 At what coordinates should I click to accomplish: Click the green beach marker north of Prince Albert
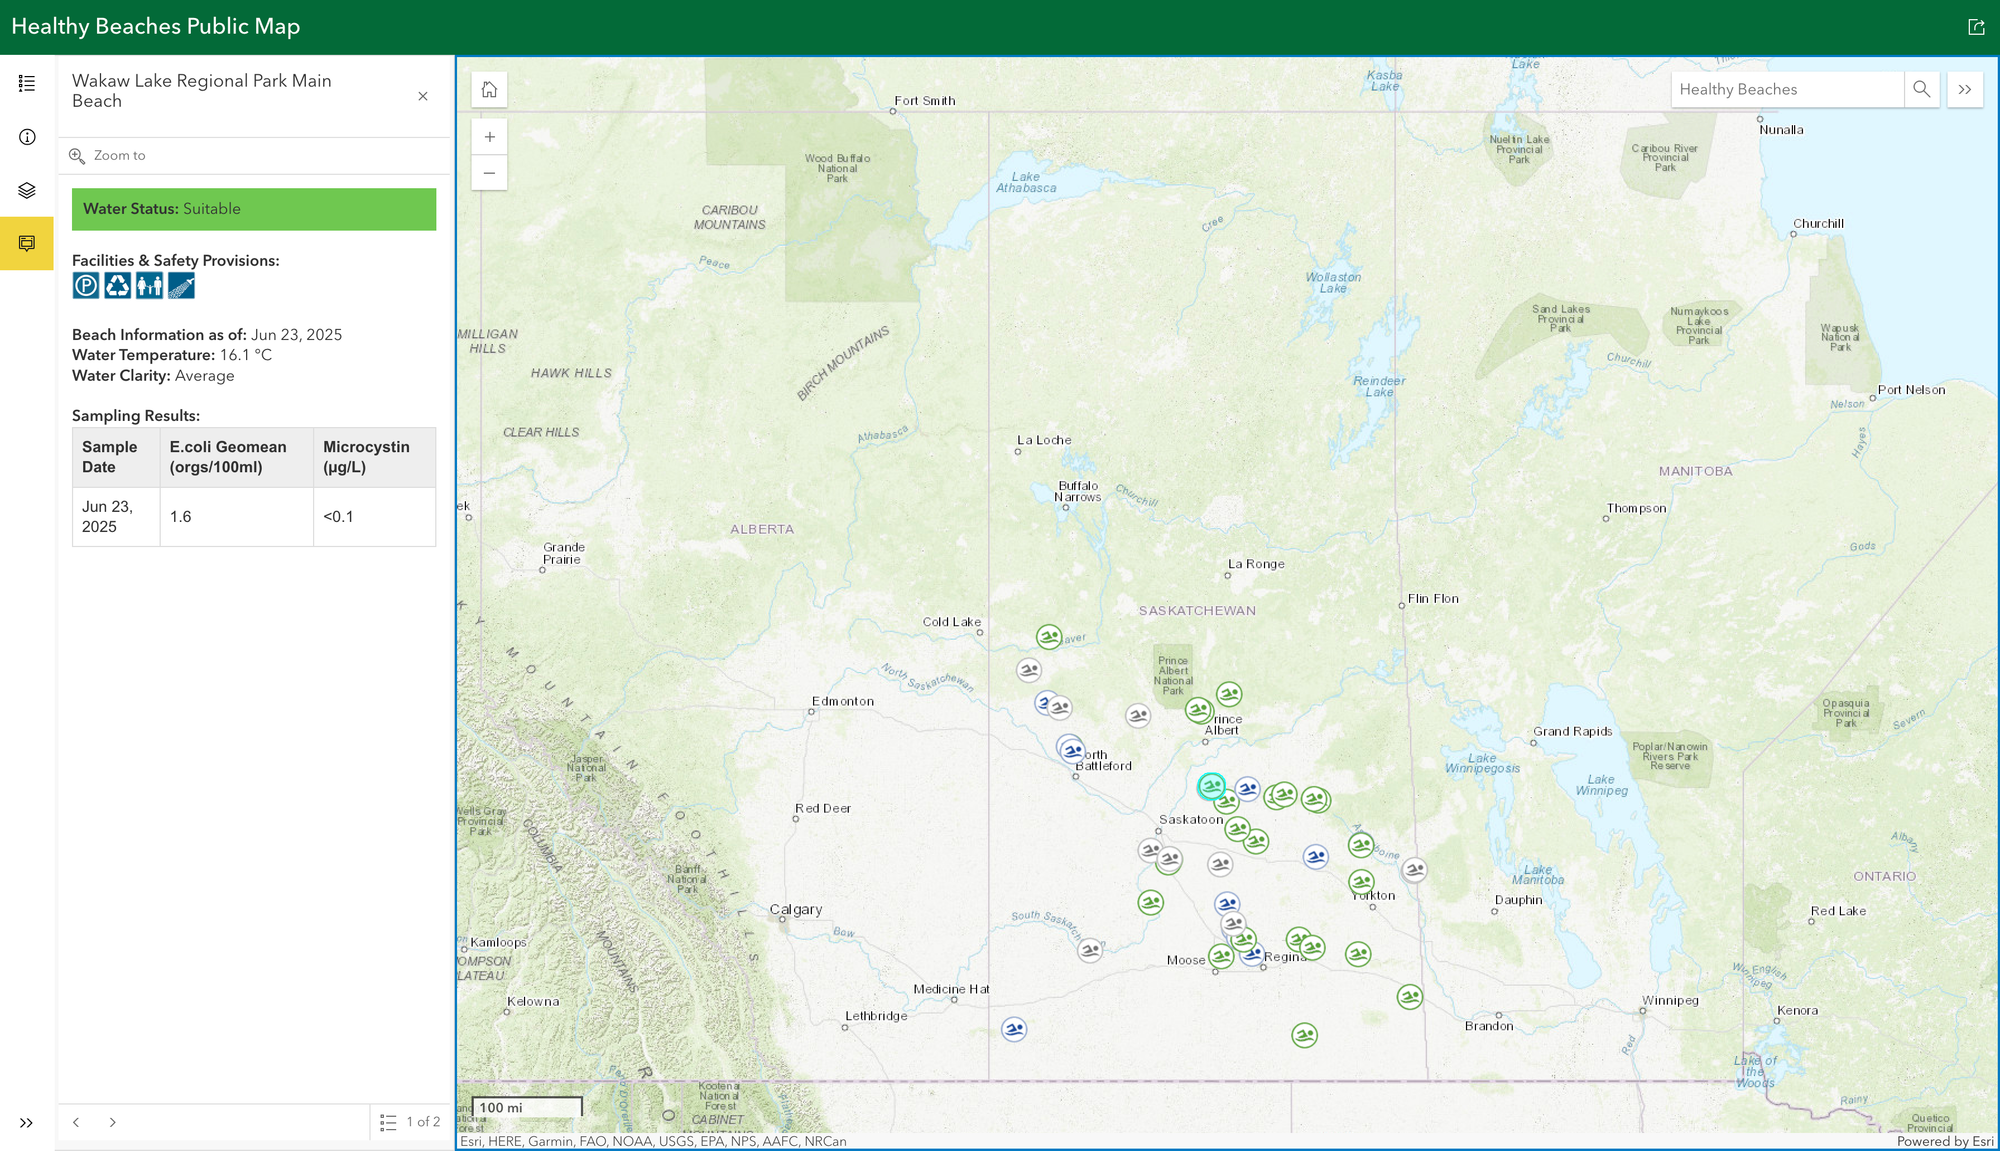pos(1229,694)
